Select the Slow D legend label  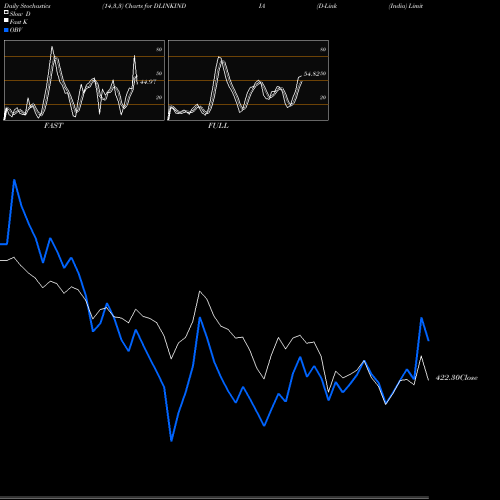[20, 14]
